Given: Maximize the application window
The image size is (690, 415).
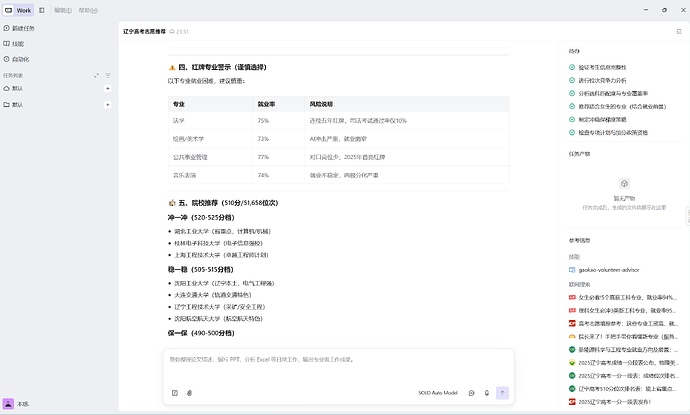Looking at the screenshot, I should click(x=664, y=10).
